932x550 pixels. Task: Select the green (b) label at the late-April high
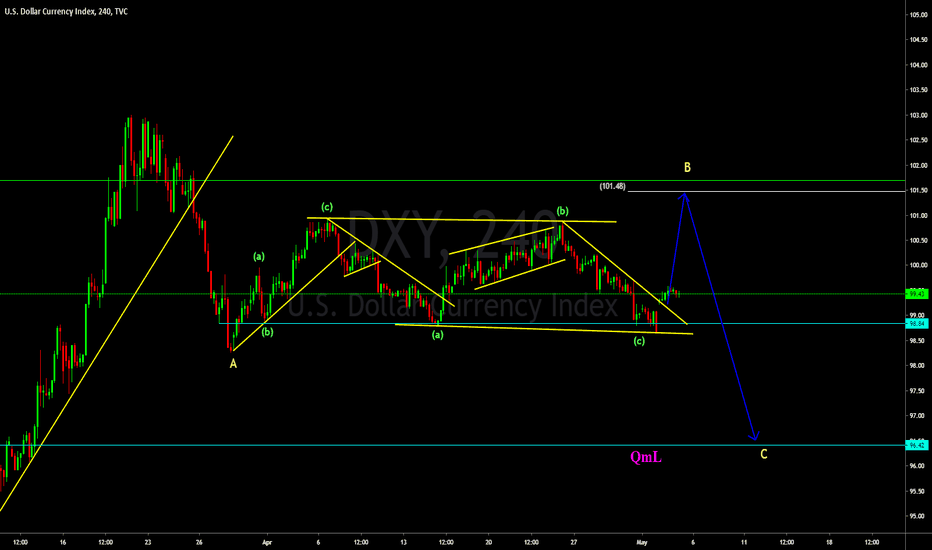click(562, 210)
